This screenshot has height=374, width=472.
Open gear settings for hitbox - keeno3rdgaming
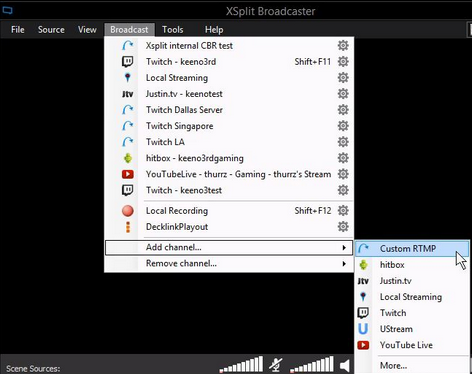point(343,158)
